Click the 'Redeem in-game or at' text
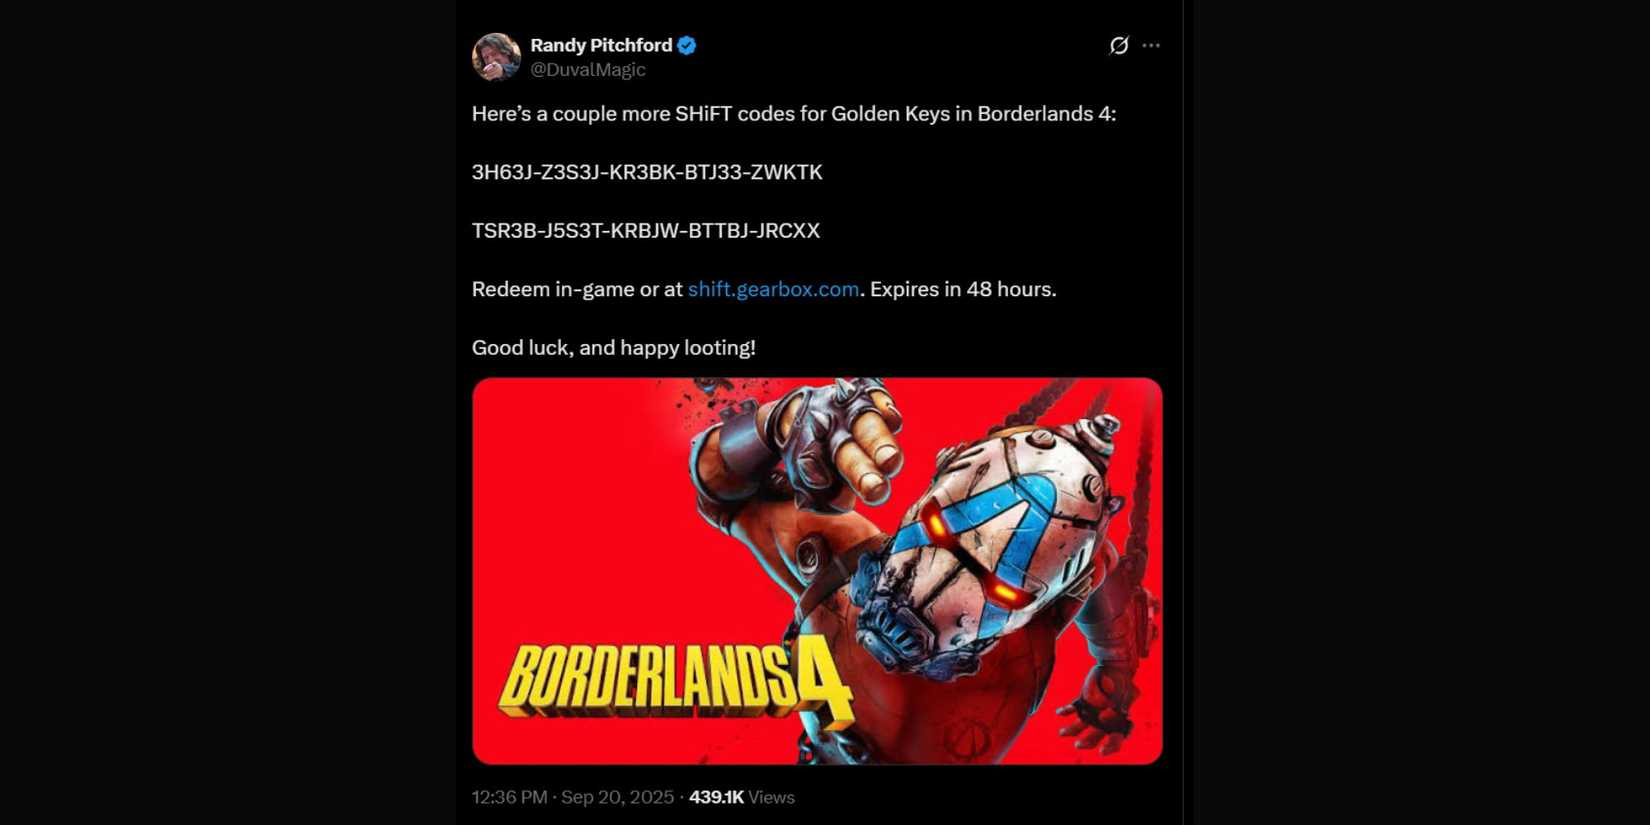The width and height of the screenshot is (1650, 825). tap(577, 289)
